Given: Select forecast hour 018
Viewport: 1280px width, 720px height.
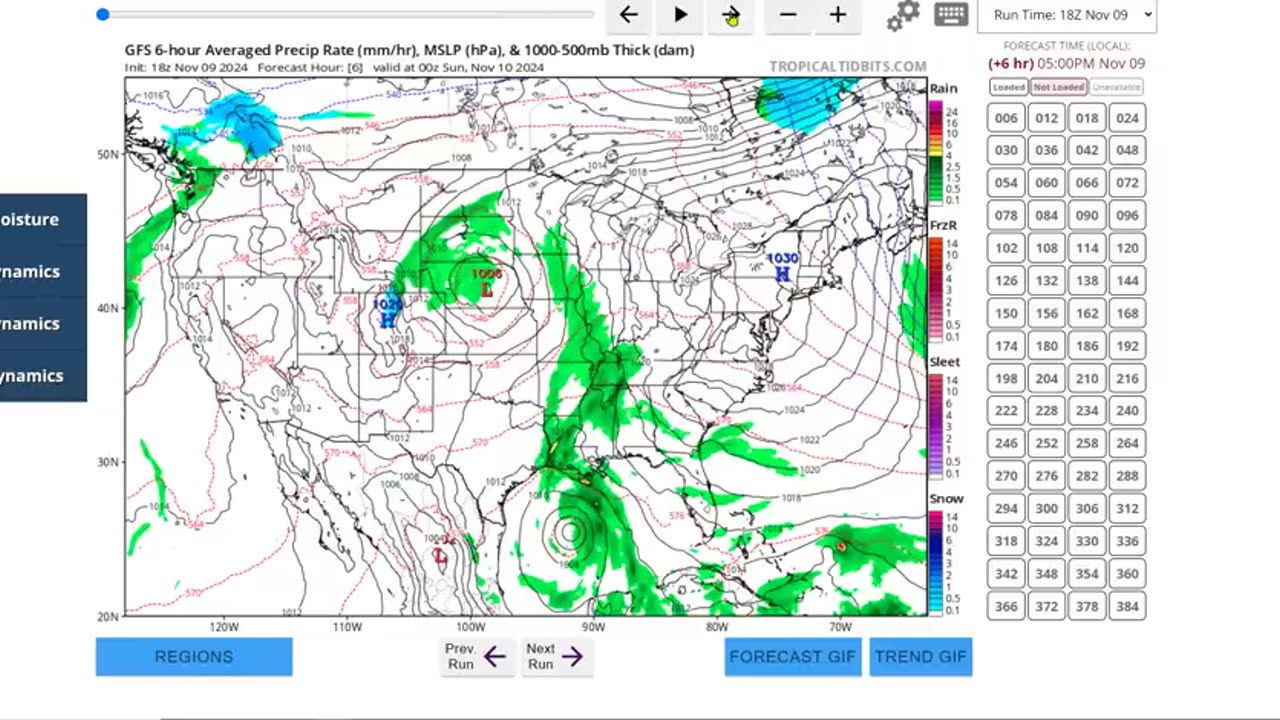Looking at the screenshot, I should [x=1087, y=118].
